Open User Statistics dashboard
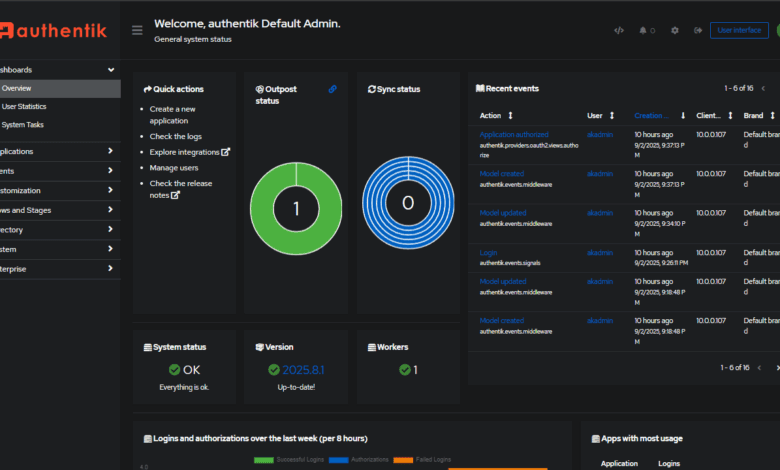This screenshot has height=470, width=780. click(24, 106)
